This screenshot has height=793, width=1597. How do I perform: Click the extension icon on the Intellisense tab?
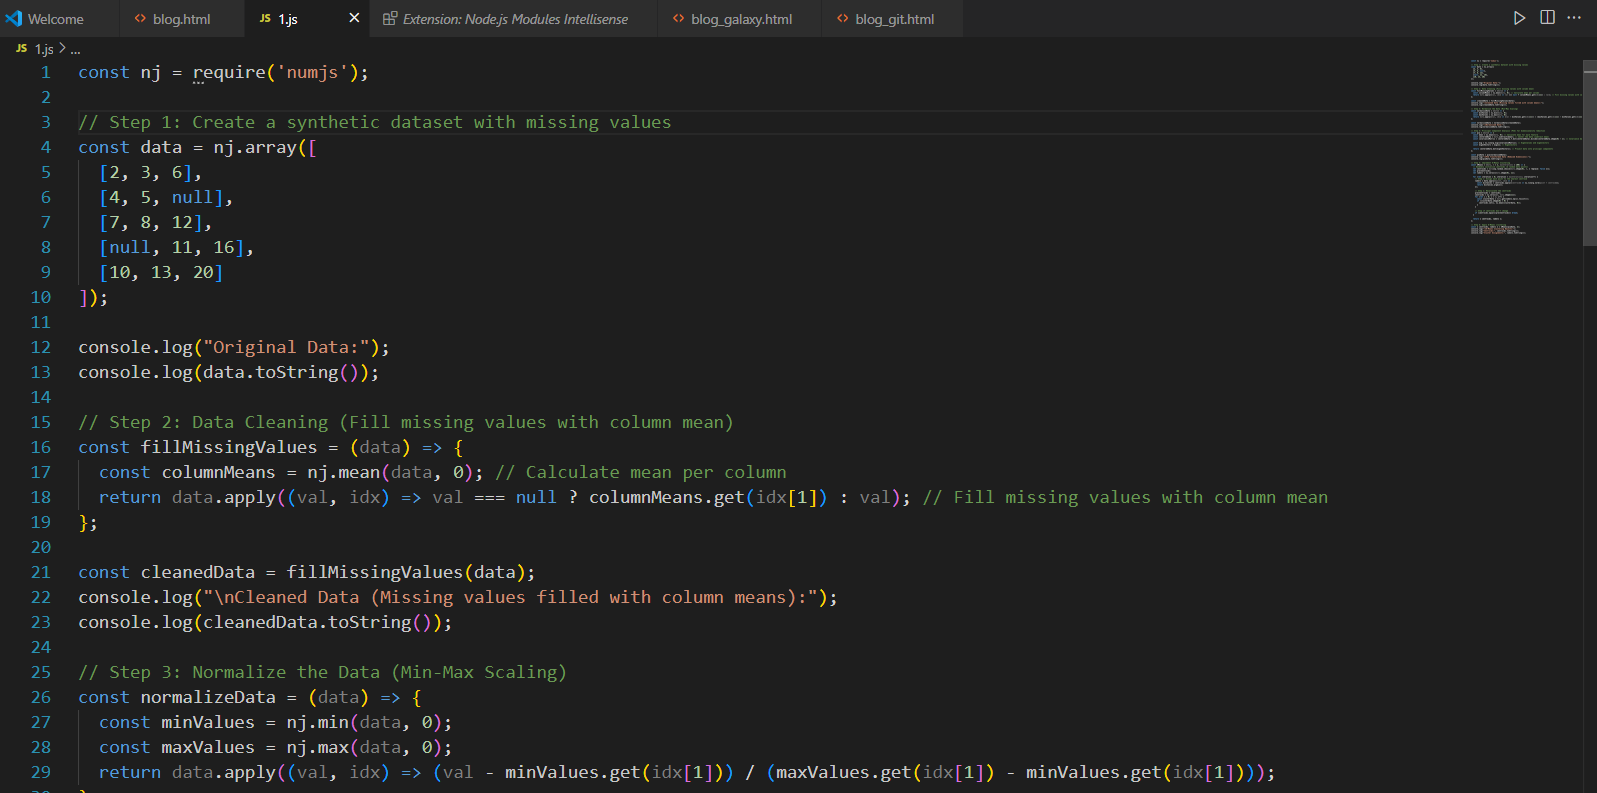(x=390, y=19)
